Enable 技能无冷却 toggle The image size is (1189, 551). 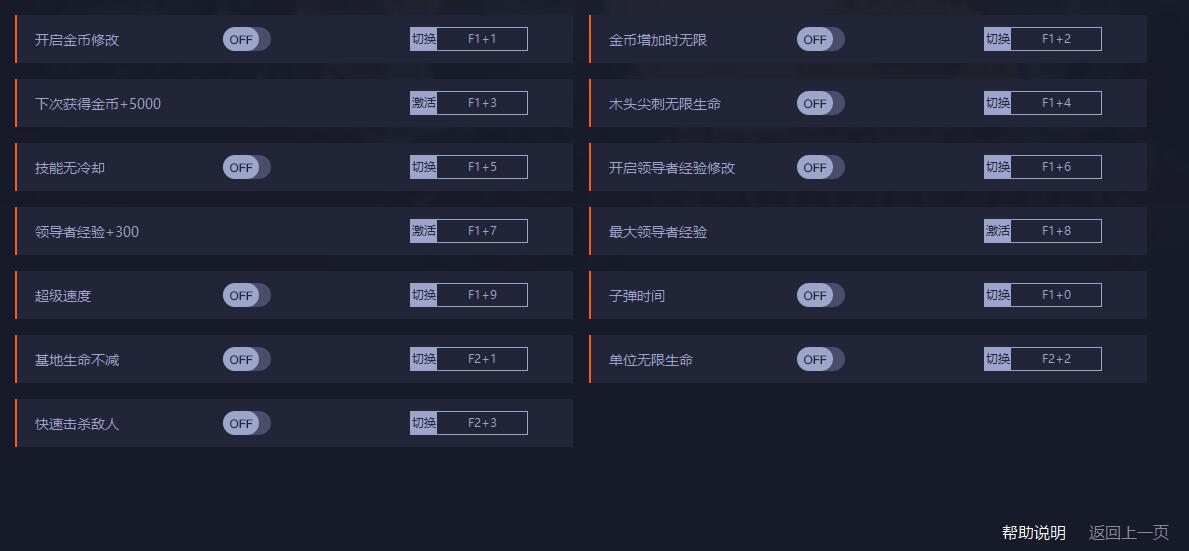[x=246, y=168]
